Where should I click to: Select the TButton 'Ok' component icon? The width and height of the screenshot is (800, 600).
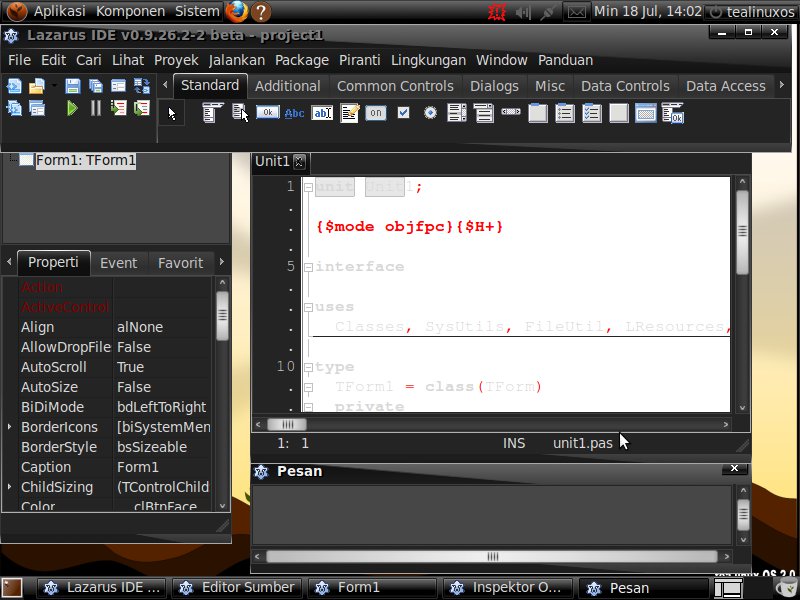pyautogui.click(x=267, y=112)
